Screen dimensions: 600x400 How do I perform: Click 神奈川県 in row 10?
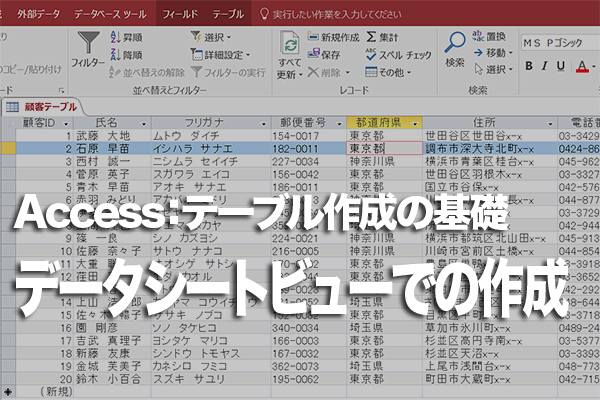[x=385, y=251]
